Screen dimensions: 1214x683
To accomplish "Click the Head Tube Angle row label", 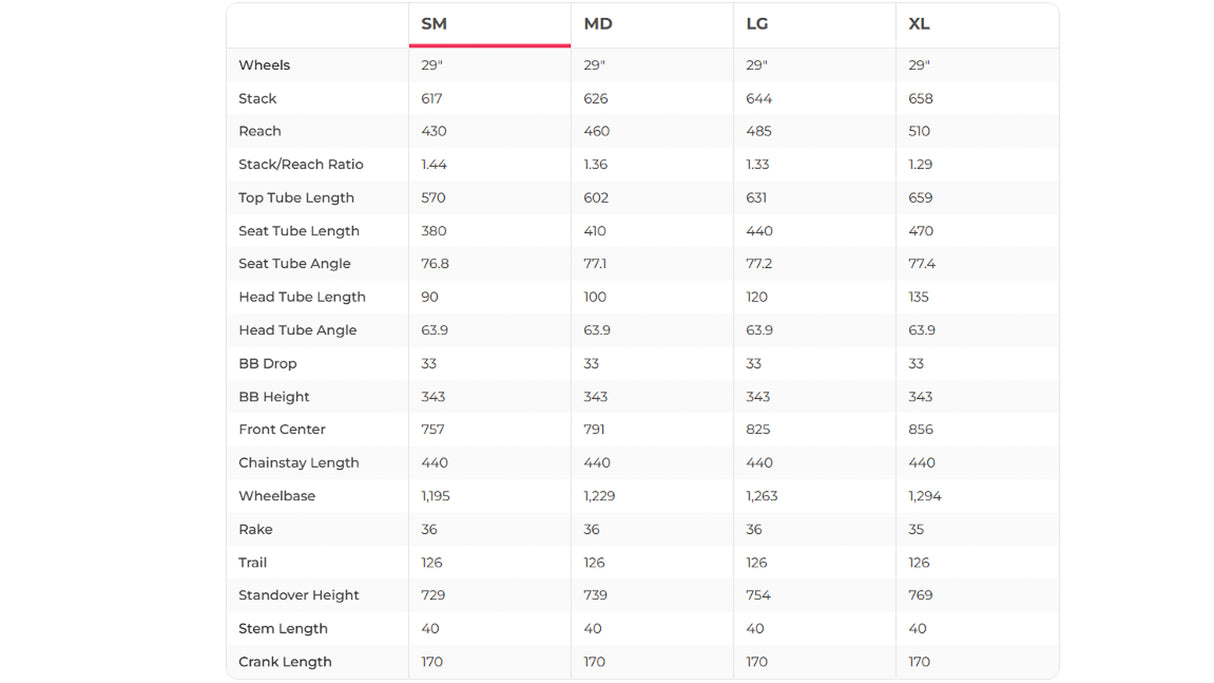I will click(297, 330).
